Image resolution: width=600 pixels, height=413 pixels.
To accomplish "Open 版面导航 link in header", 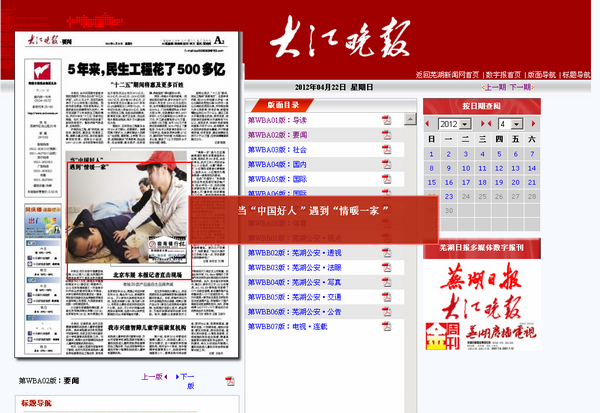I will [x=541, y=75].
